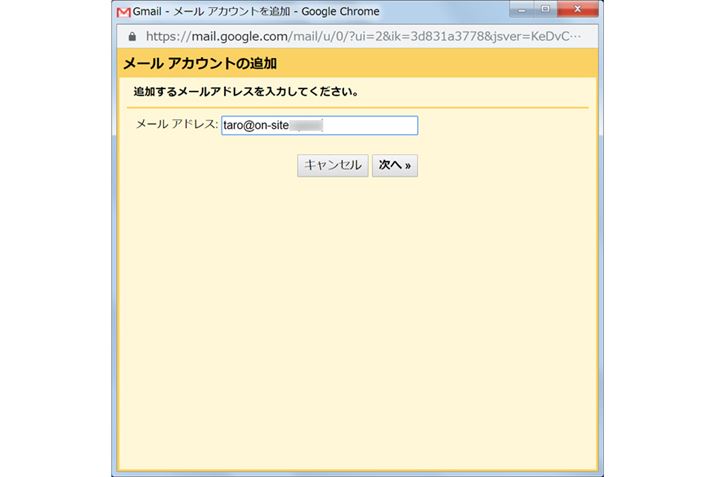This screenshot has width=715, height=477.
Task: Click the 次へ » button
Action: (x=394, y=165)
